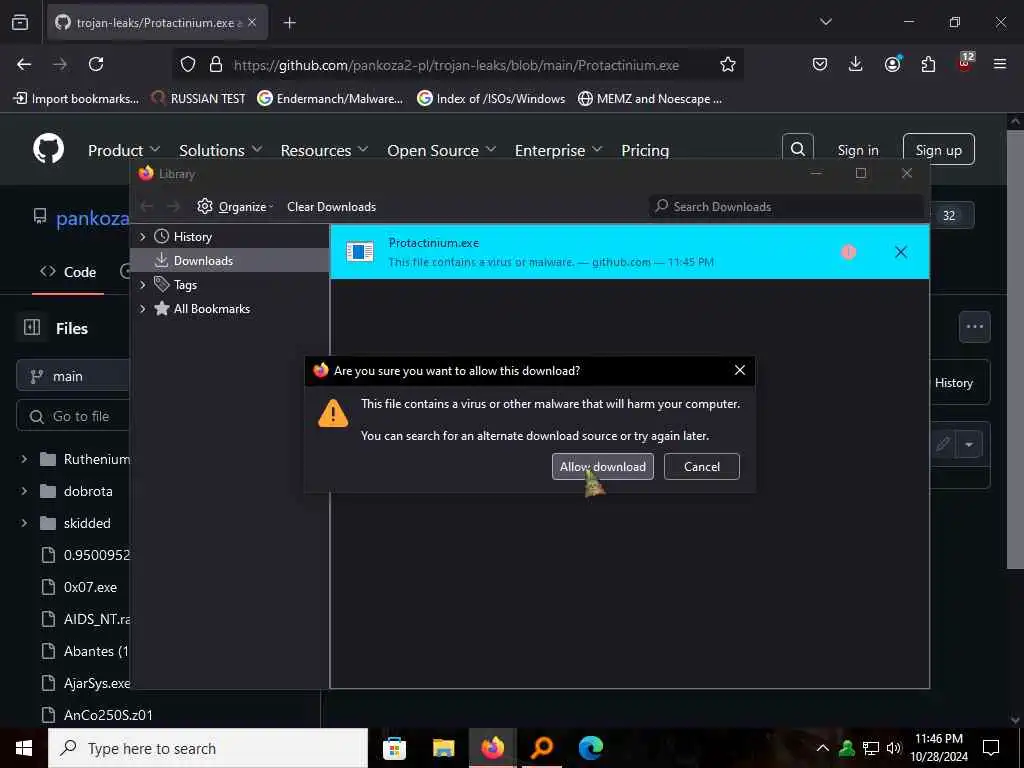Click the three-dots more options button on GitHub

coord(974,327)
